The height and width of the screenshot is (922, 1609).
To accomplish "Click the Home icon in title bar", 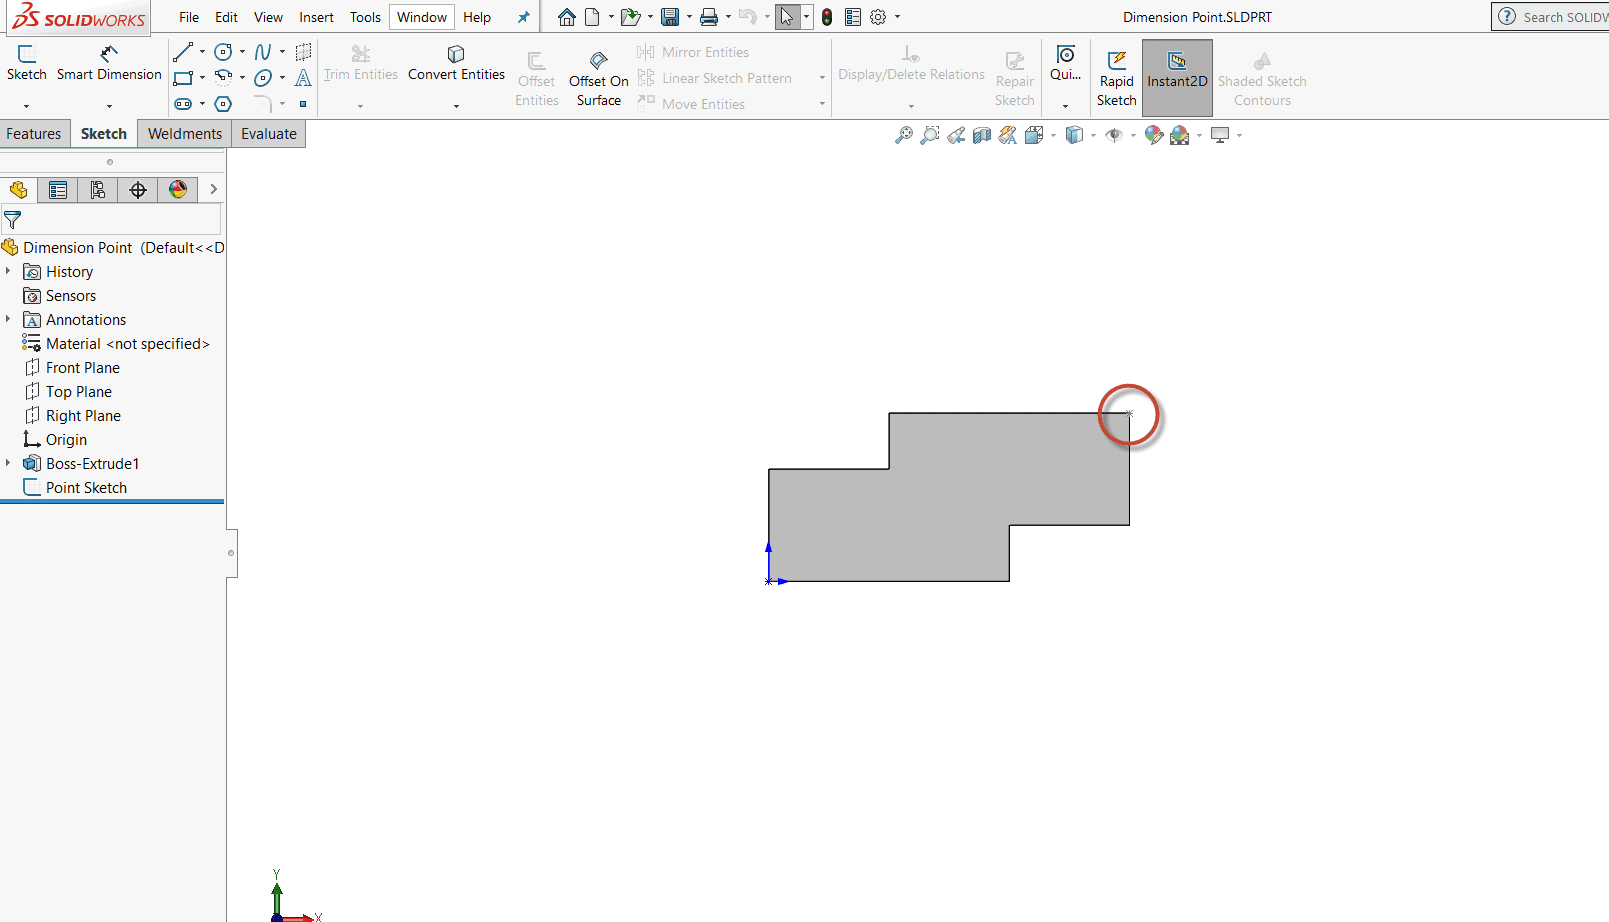I will [x=567, y=17].
